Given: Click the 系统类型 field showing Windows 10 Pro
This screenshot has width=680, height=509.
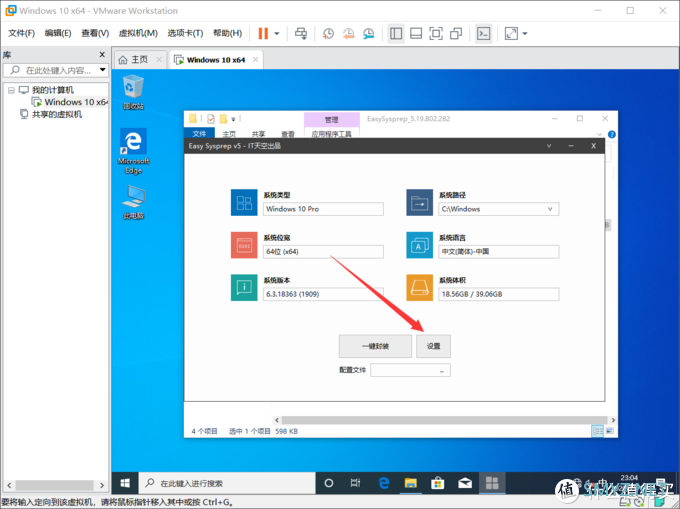Looking at the screenshot, I should pos(323,209).
